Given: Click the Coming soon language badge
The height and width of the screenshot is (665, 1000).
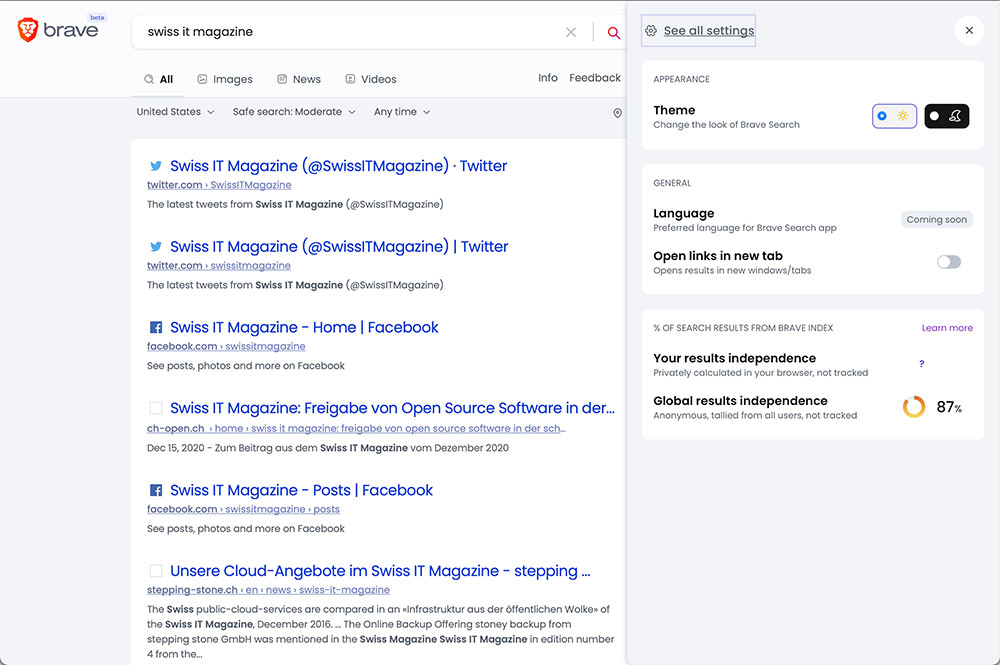Looking at the screenshot, I should (936, 219).
